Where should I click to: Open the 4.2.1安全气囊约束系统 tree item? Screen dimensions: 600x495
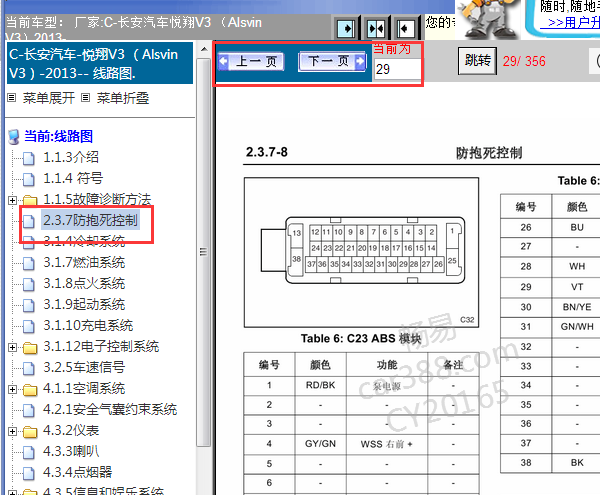110,410
